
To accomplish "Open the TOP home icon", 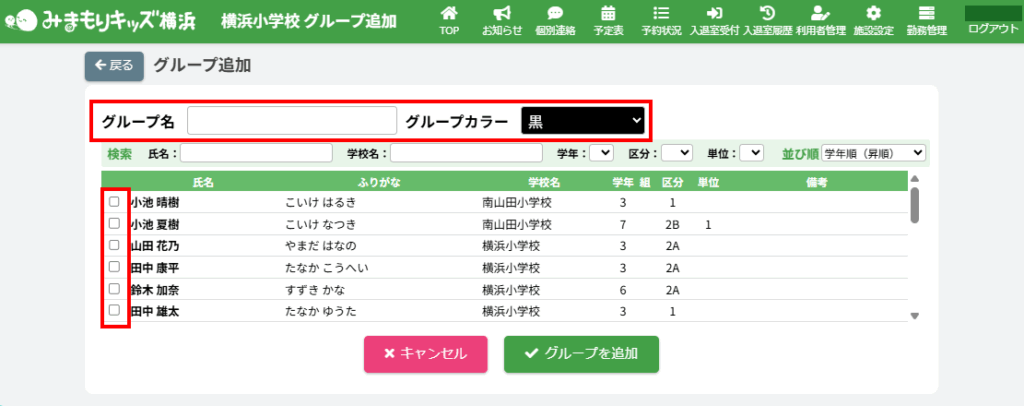I will [x=449, y=14].
